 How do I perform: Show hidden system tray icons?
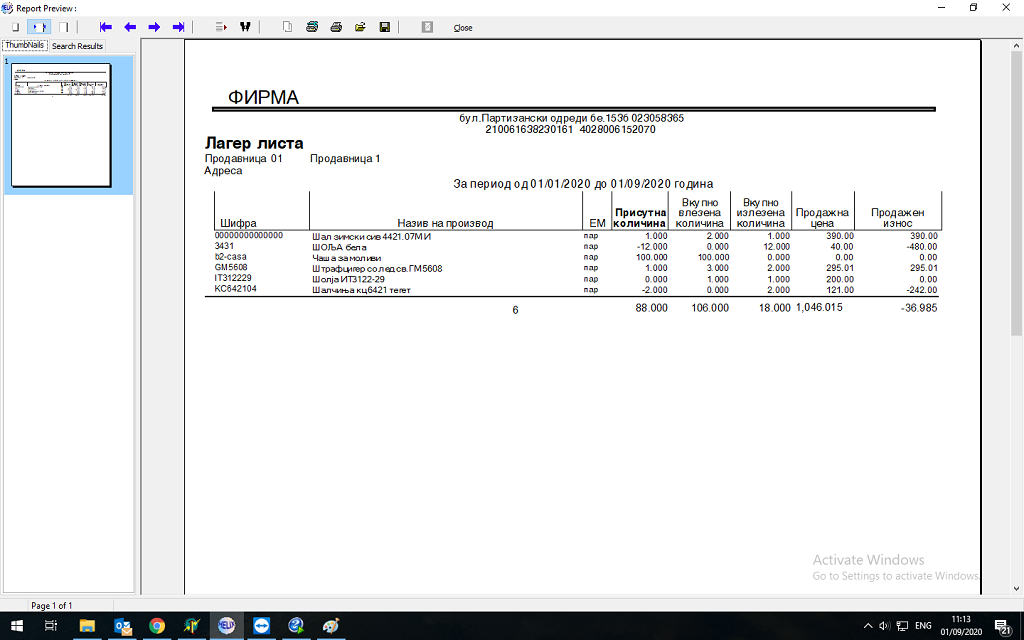pyautogui.click(x=868, y=626)
